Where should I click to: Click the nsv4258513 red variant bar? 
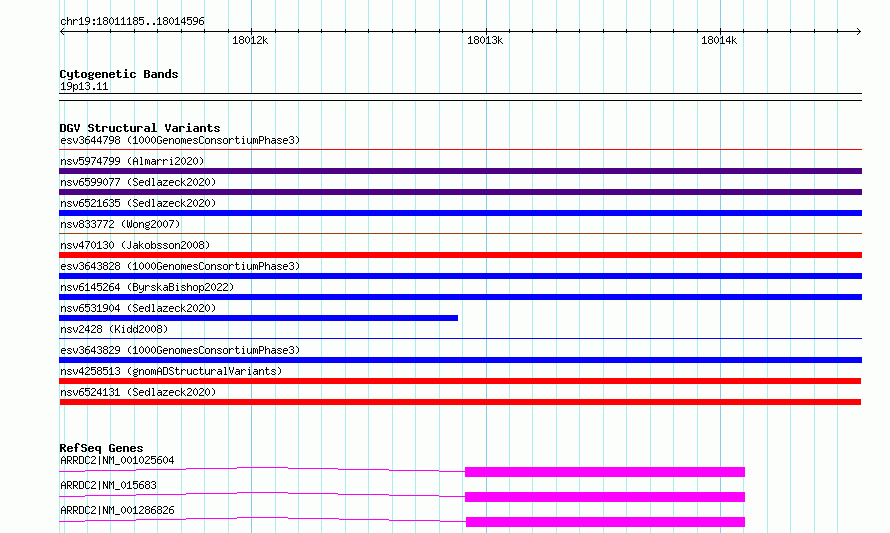(x=460, y=381)
